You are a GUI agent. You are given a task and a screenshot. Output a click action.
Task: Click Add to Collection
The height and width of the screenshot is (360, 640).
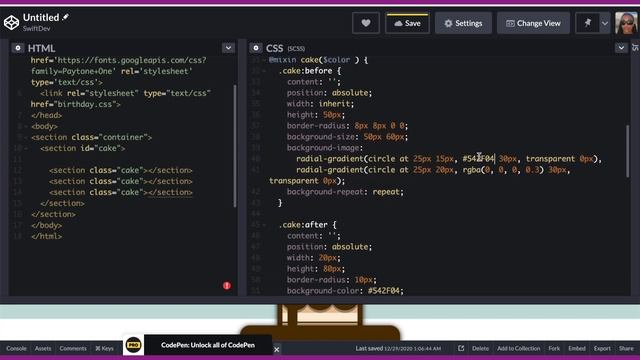[518, 348]
